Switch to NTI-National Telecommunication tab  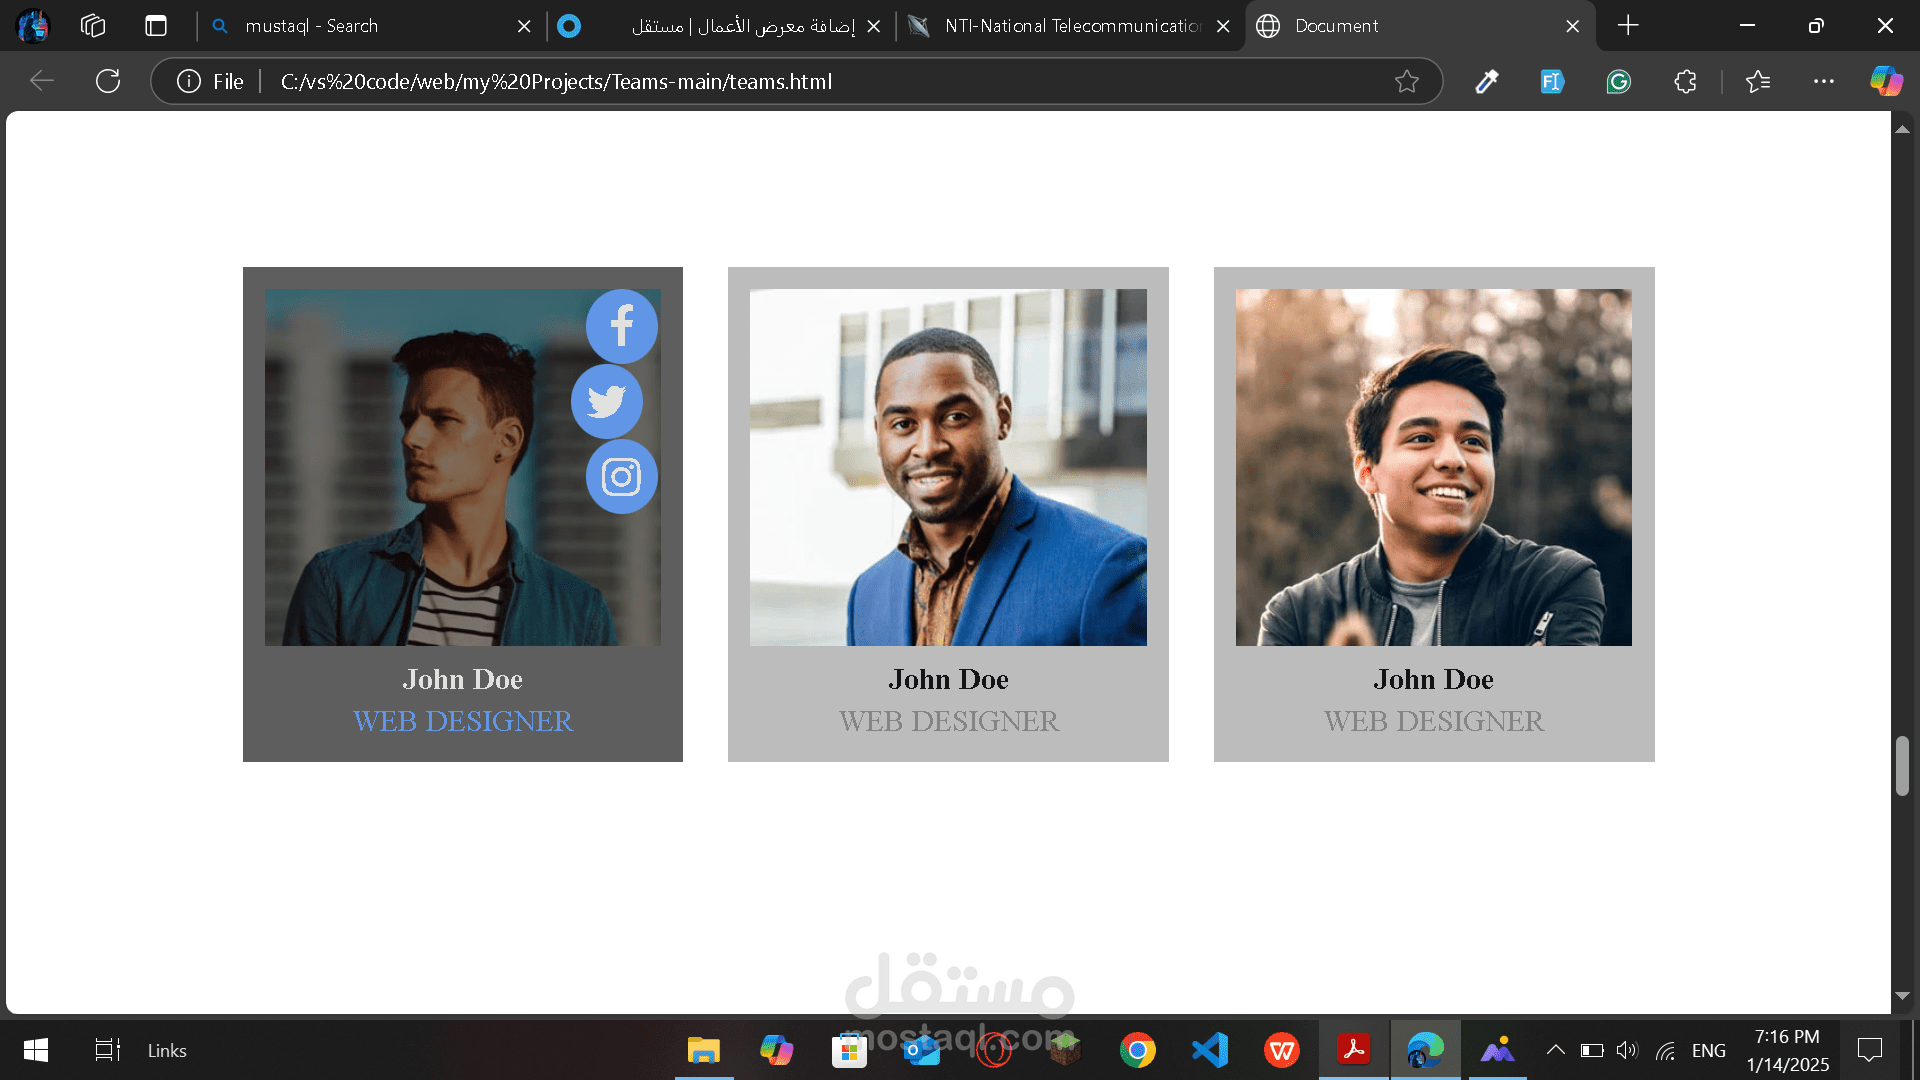1070,26
